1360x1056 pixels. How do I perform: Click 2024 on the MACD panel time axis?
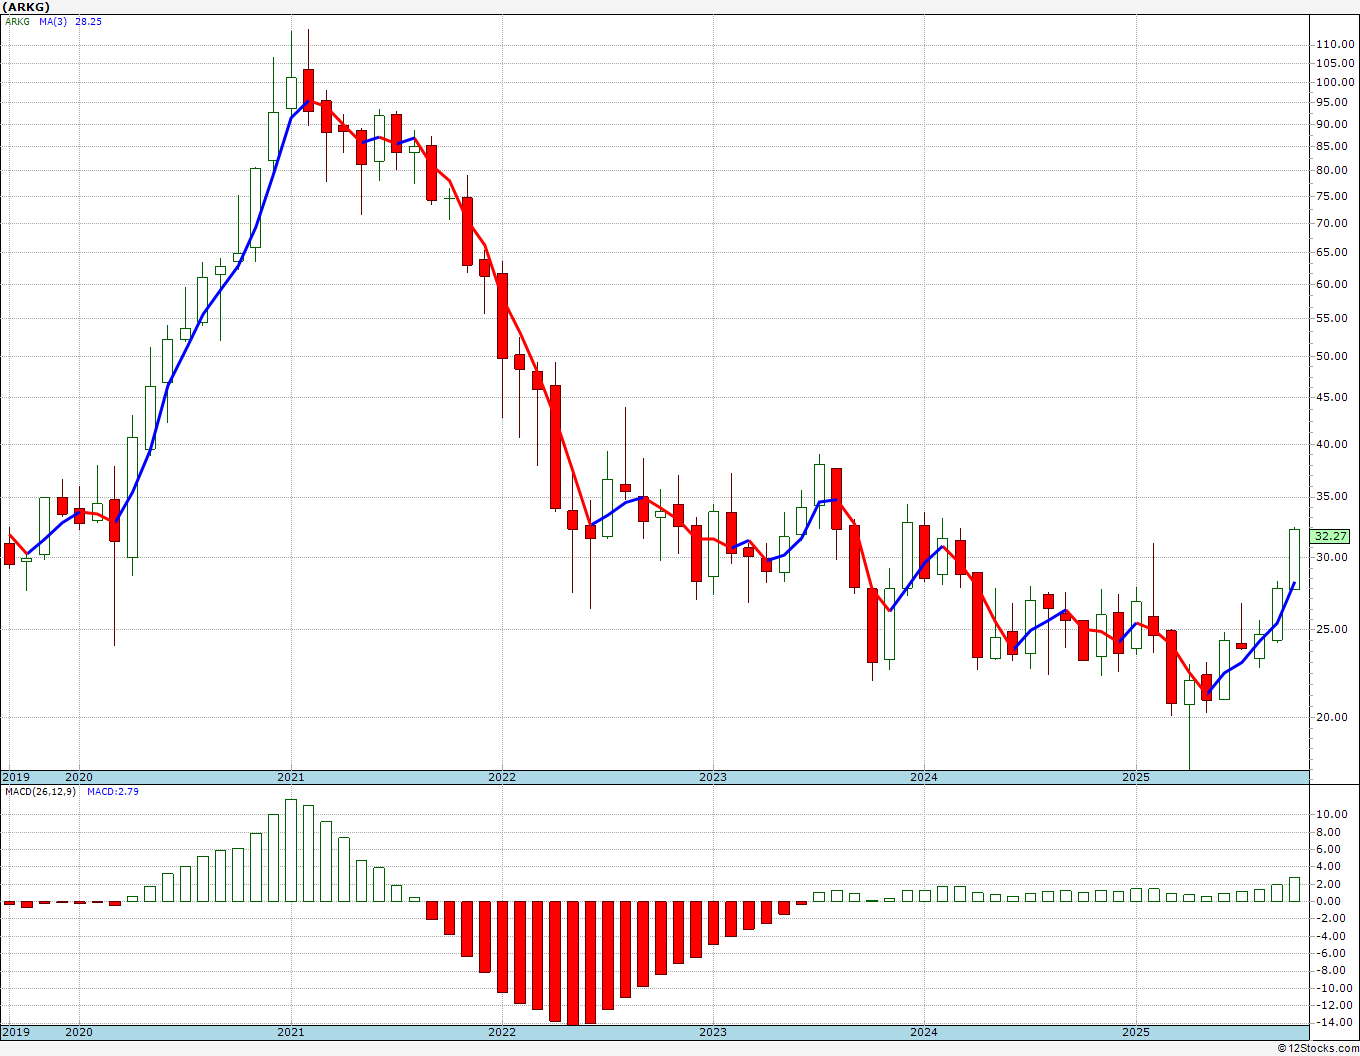(923, 1032)
